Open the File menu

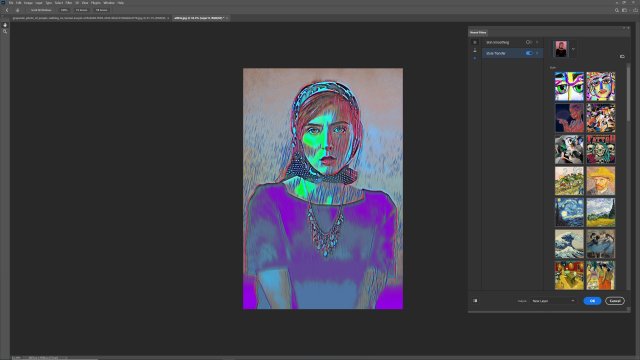tap(11, 3)
